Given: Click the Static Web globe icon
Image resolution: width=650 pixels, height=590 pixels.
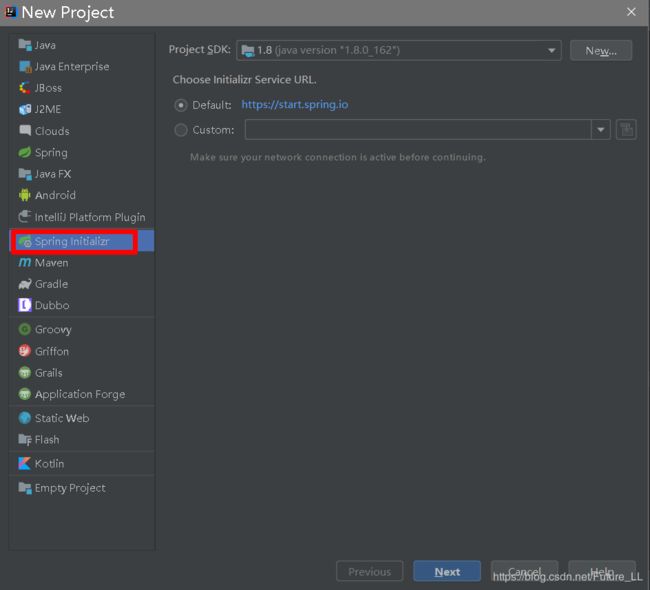Looking at the screenshot, I should pos(25,418).
